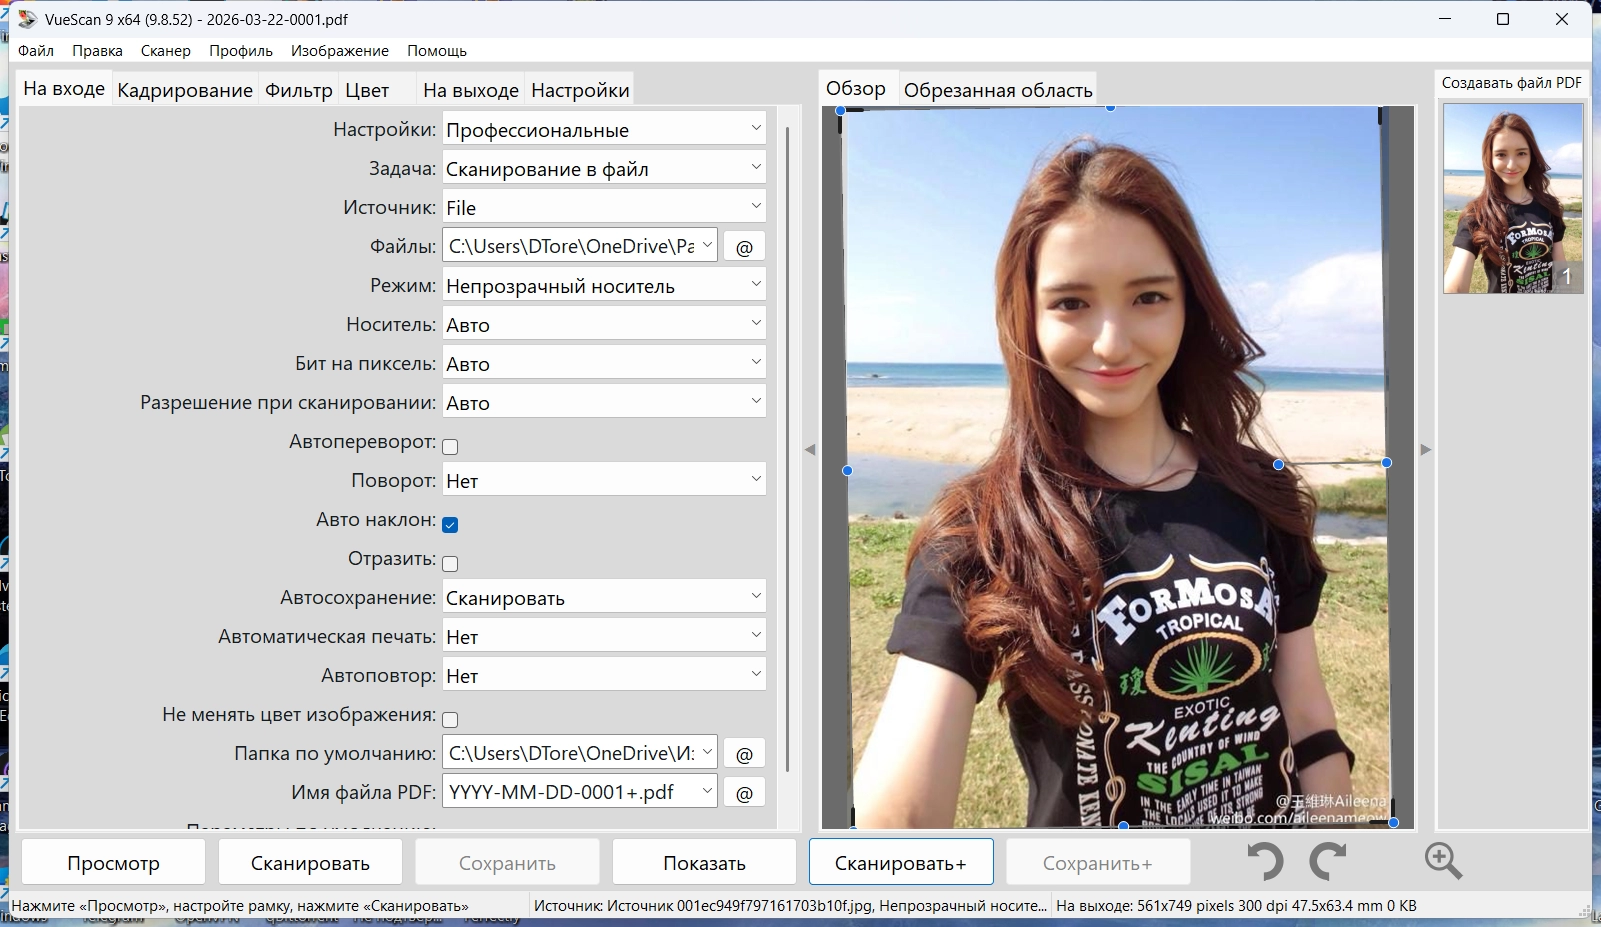Click the rotate left (counterclockwise) arrow icon
The width and height of the screenshot is (1601, 927).
tap(1266, 861)
